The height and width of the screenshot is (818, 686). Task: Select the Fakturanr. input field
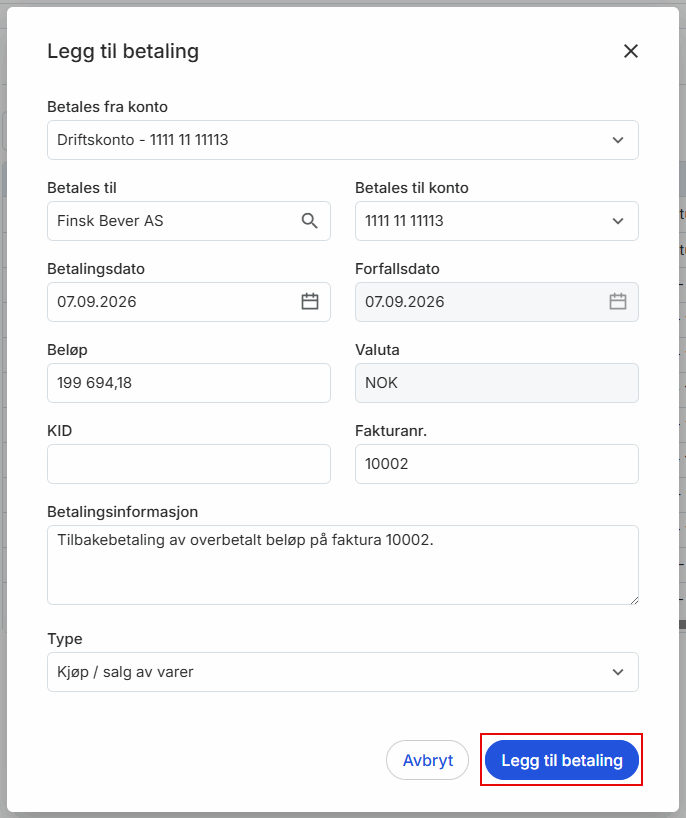click(497, 464)
